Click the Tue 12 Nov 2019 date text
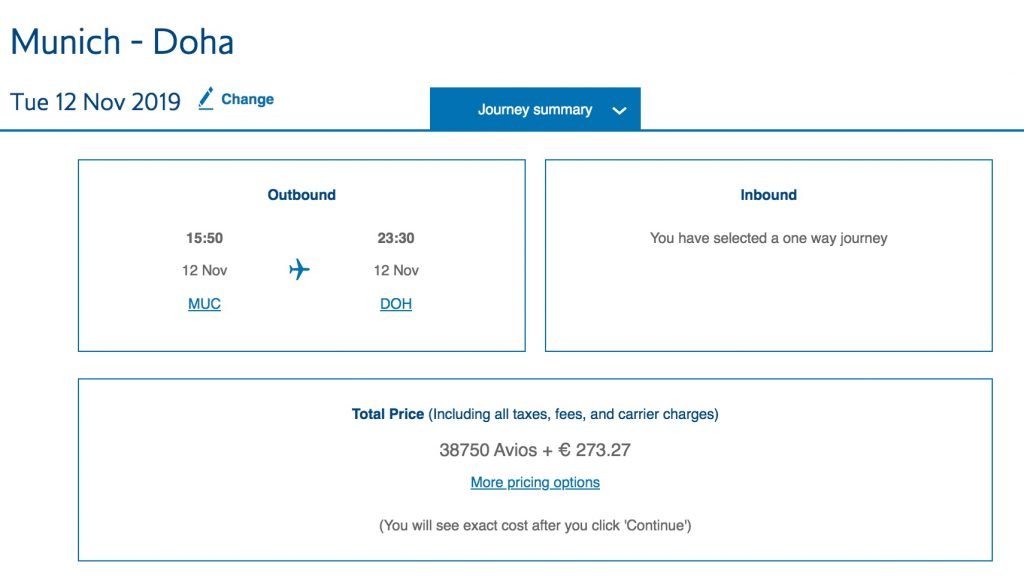1024x583 pixels. click(95, 102)
